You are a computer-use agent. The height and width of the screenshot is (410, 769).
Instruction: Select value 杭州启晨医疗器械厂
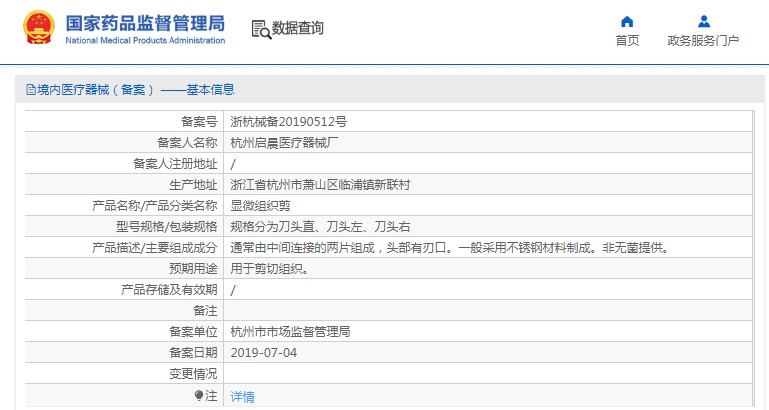[x=284, y=142]
